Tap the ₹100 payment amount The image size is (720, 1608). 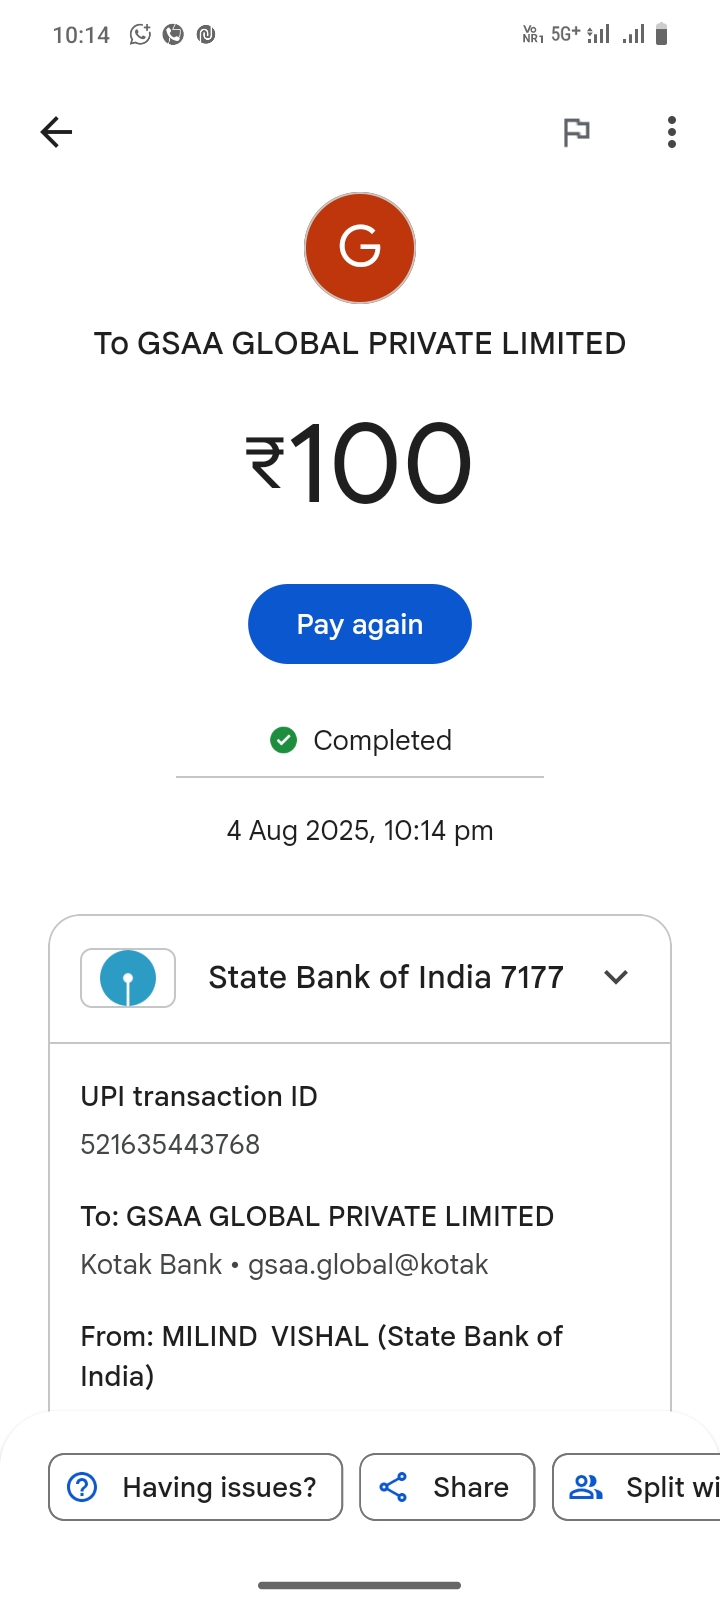[360, 463]
